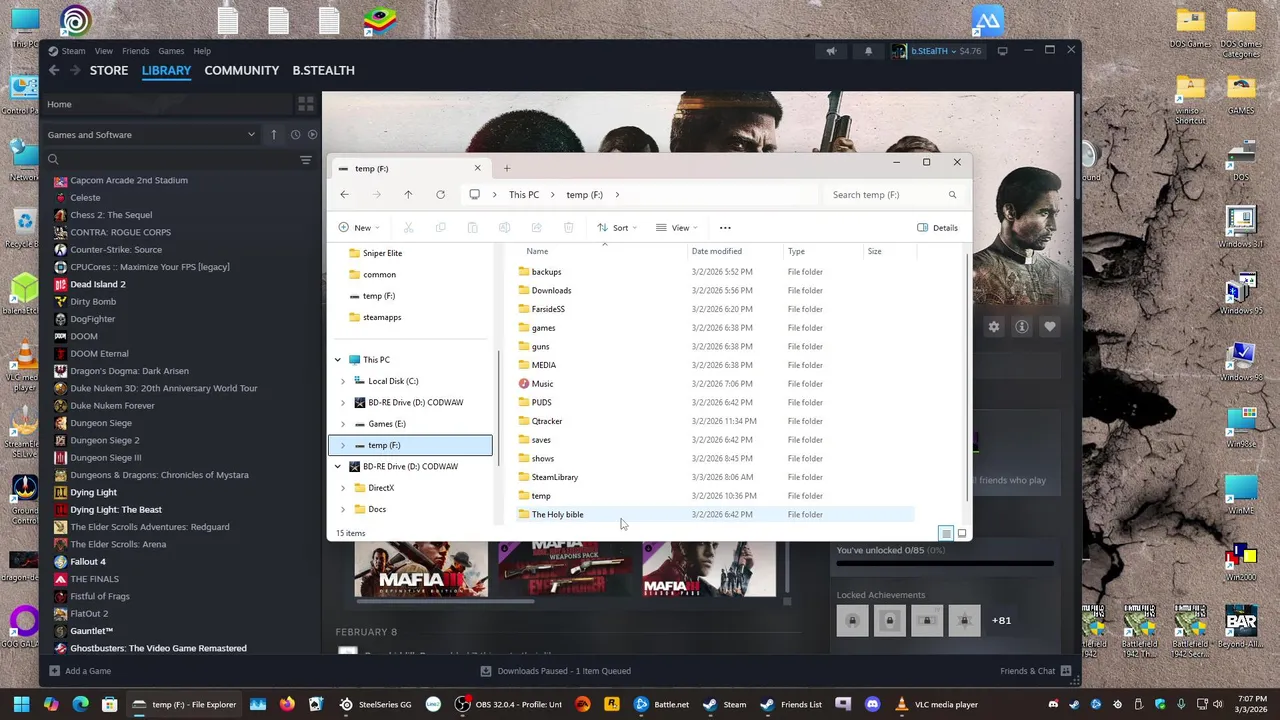1280x720 pixels.
Task: Expand Games (E:) tree node
Action: [x=343, y=424]
